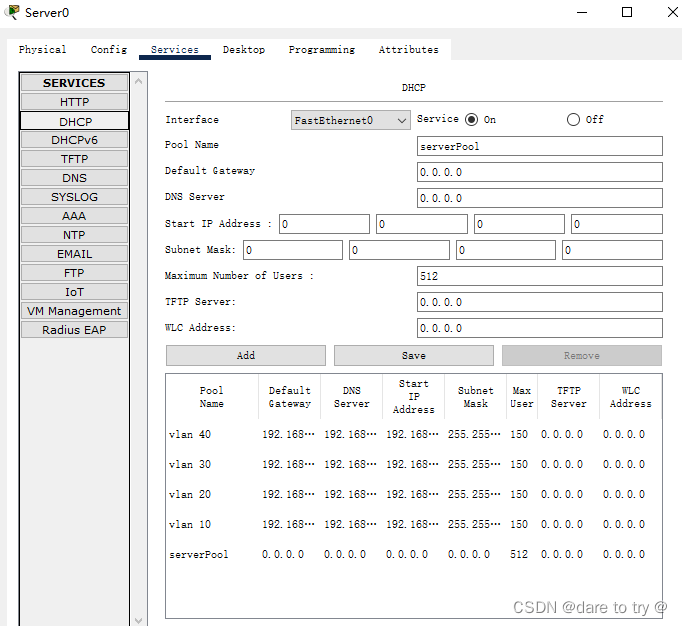Click the Add pool button

[x=246, y=356]
